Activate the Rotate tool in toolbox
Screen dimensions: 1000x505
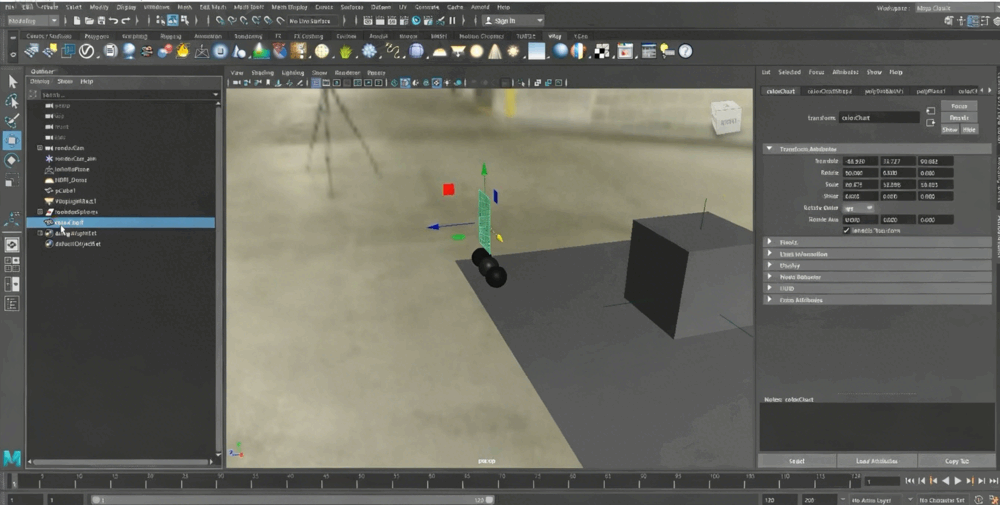point(12,160)
